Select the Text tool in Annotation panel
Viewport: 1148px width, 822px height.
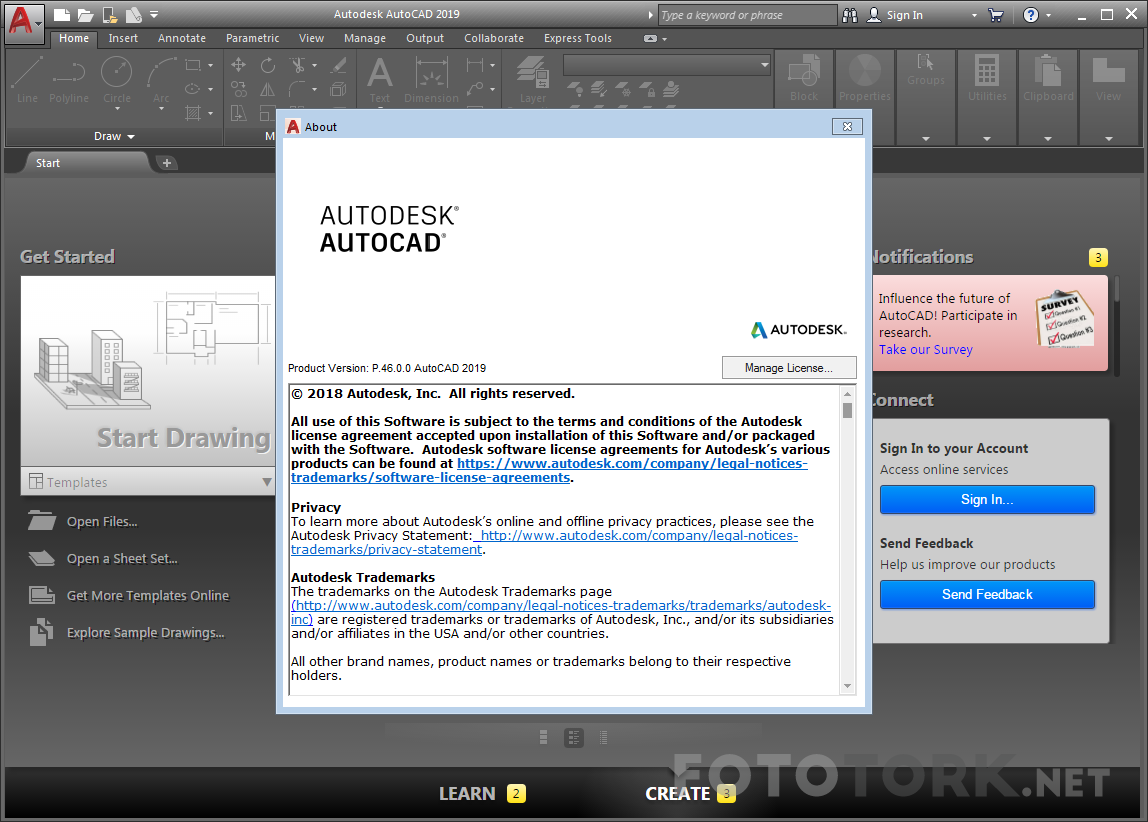pos(379,80)
